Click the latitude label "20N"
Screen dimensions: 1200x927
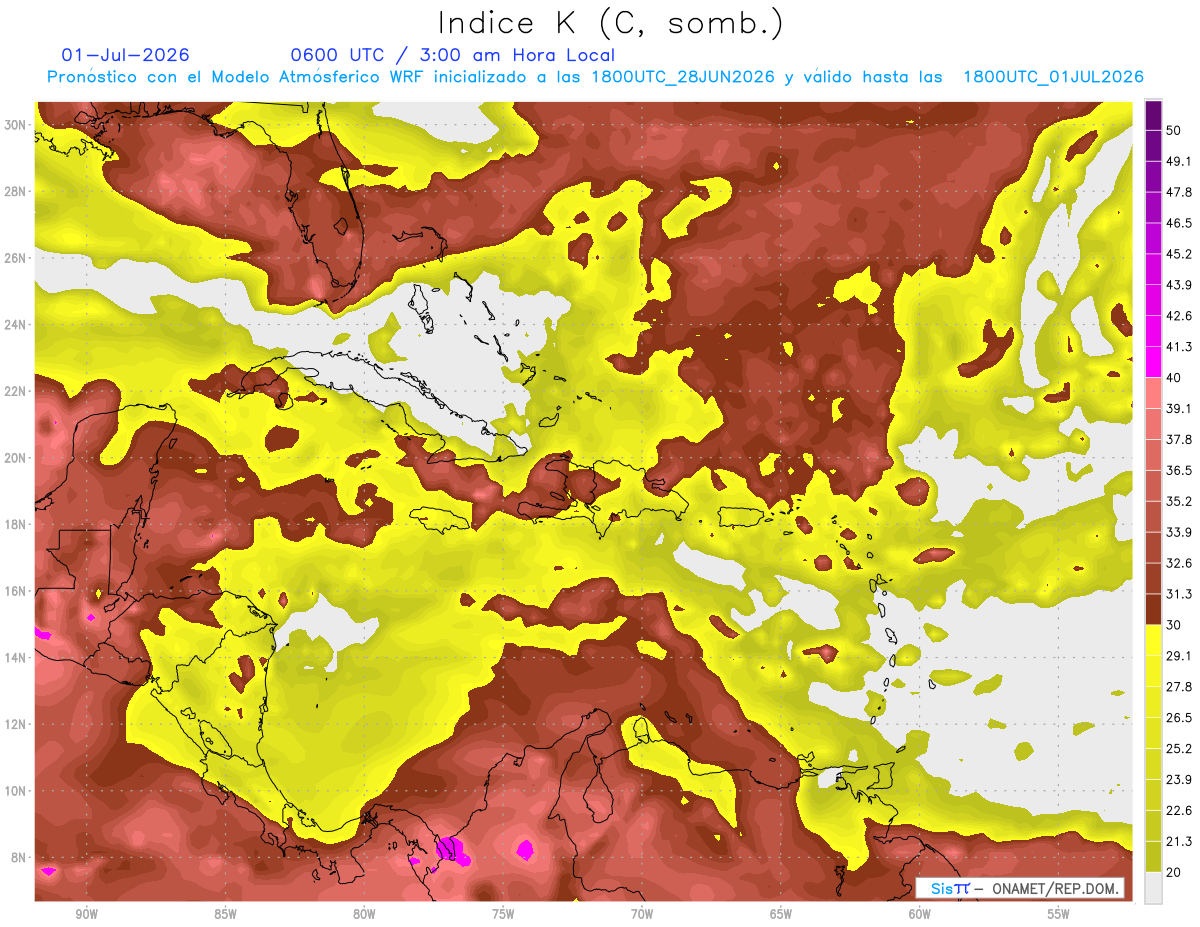[x=17, y=458]
